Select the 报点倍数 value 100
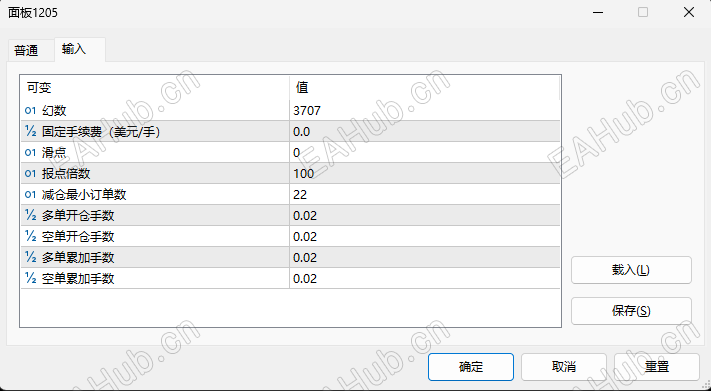Viewport: 711px width, 391px height. (x=303, y=173)
